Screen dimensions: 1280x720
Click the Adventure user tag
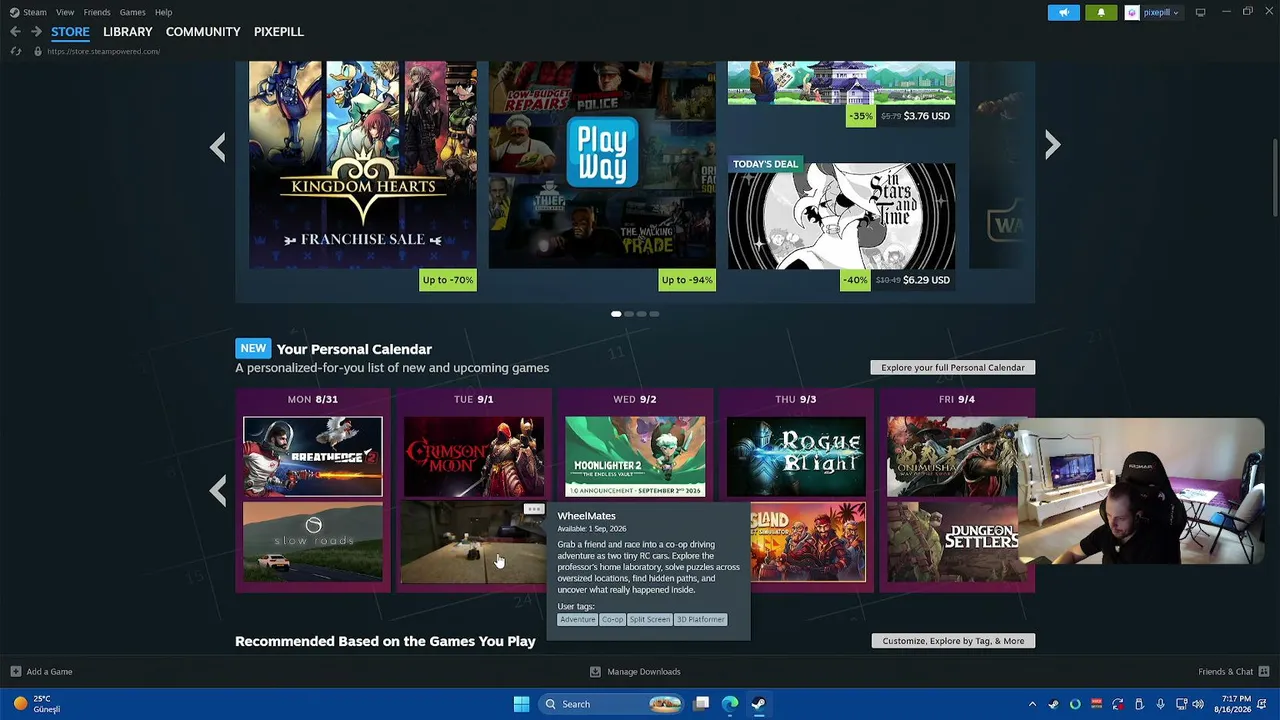point(578,620)
